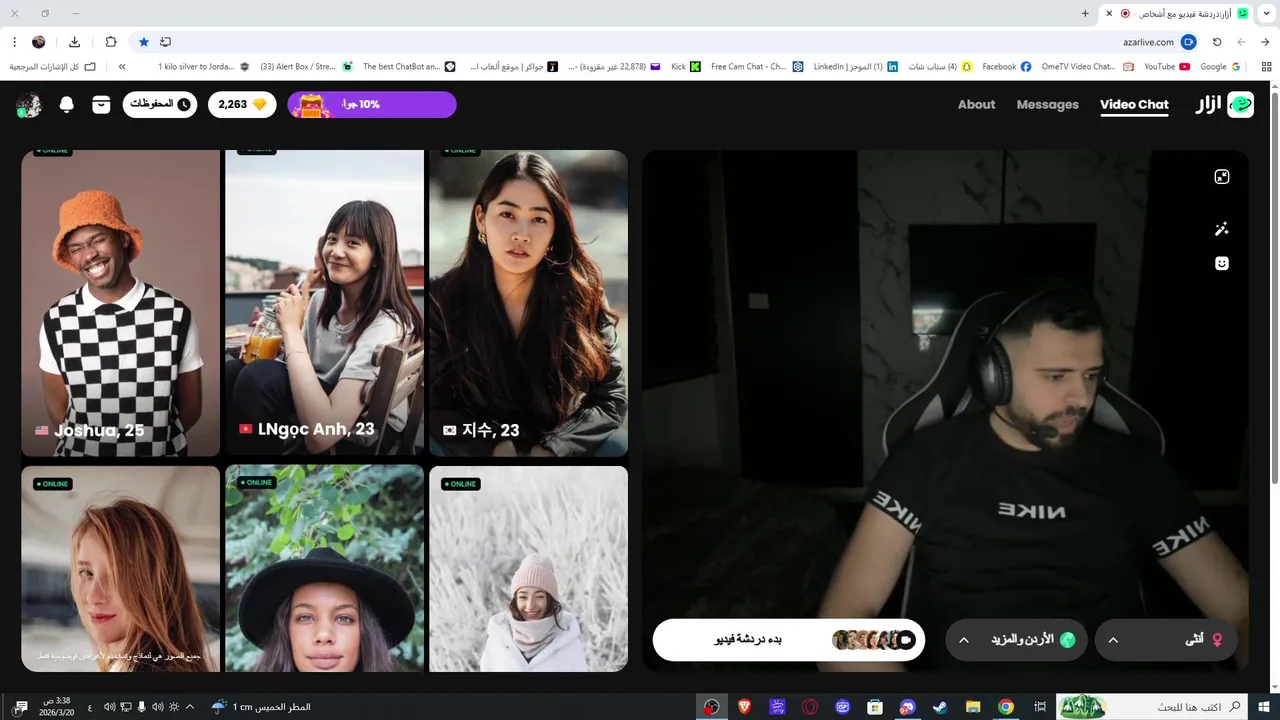Click the minimize video preview icon
The height and width of the screenshot is (720, 1280).
tap(1221, 177)
